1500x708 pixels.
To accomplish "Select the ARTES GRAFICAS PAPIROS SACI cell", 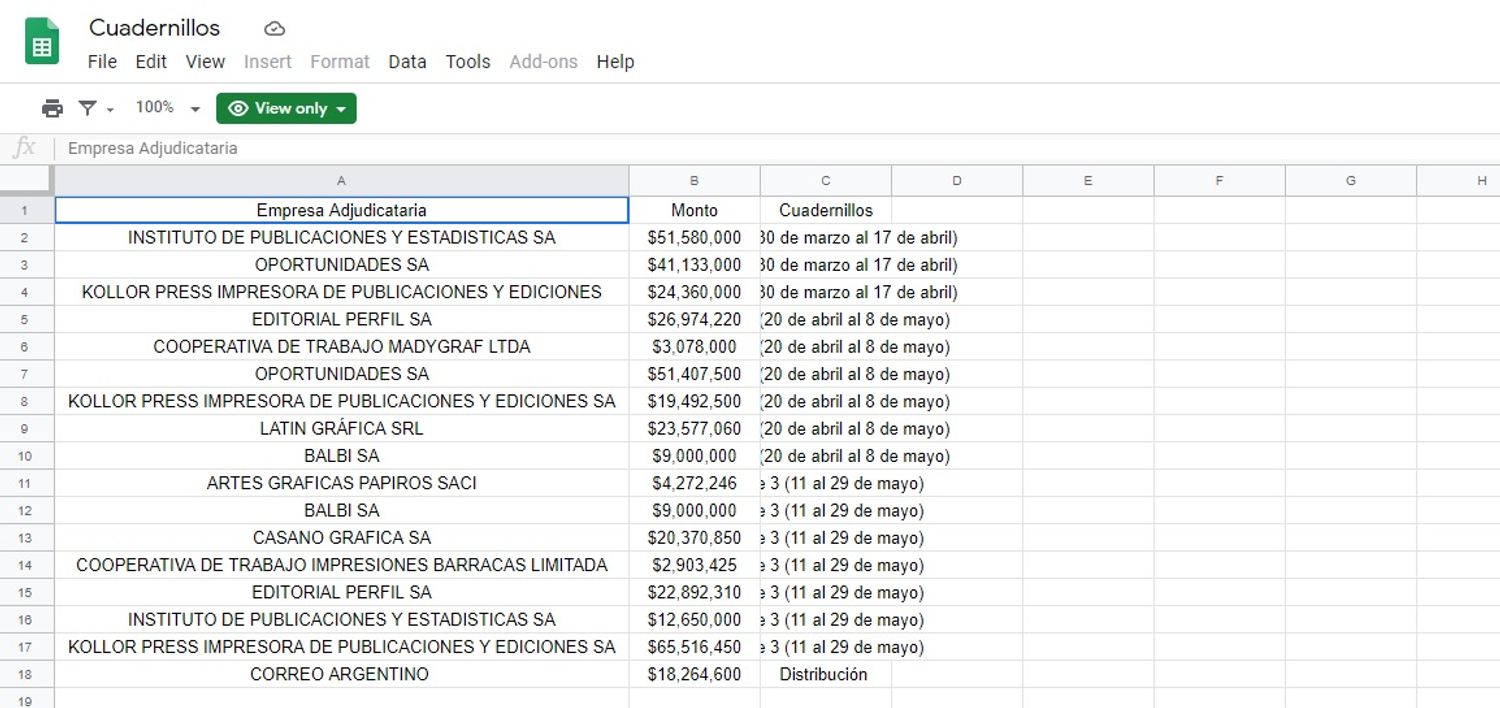I will [341, 483].
